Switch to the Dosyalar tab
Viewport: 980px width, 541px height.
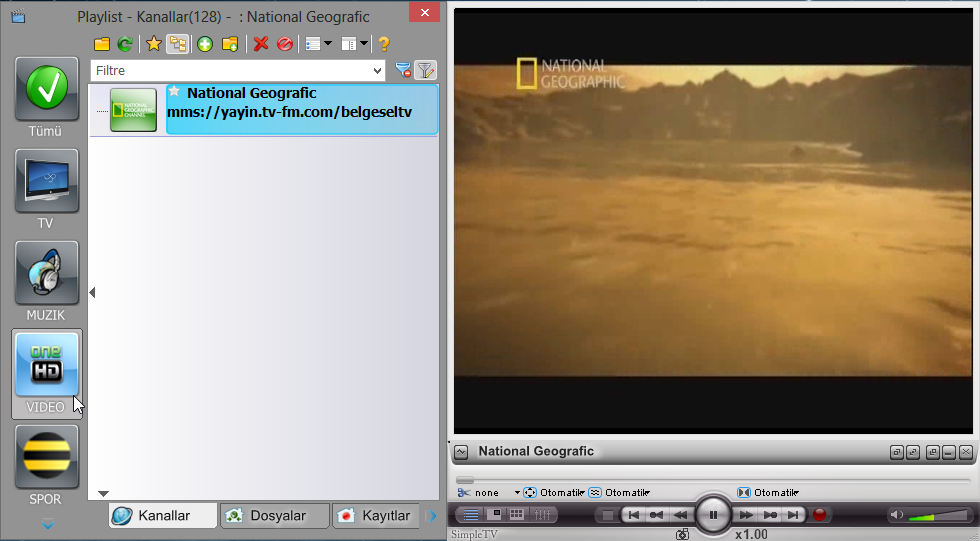point(274,516)
